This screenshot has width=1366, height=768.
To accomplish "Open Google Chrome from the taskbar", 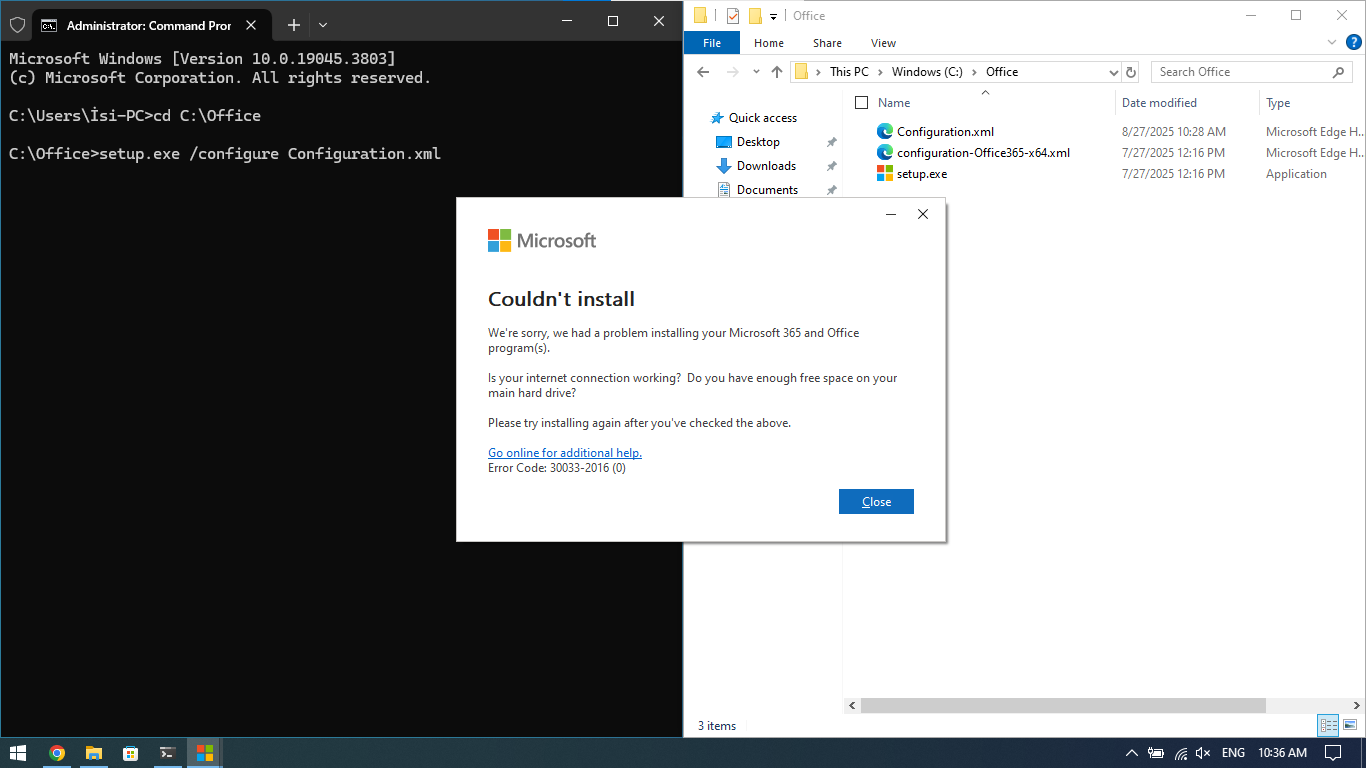I will (x=57, y=753).
